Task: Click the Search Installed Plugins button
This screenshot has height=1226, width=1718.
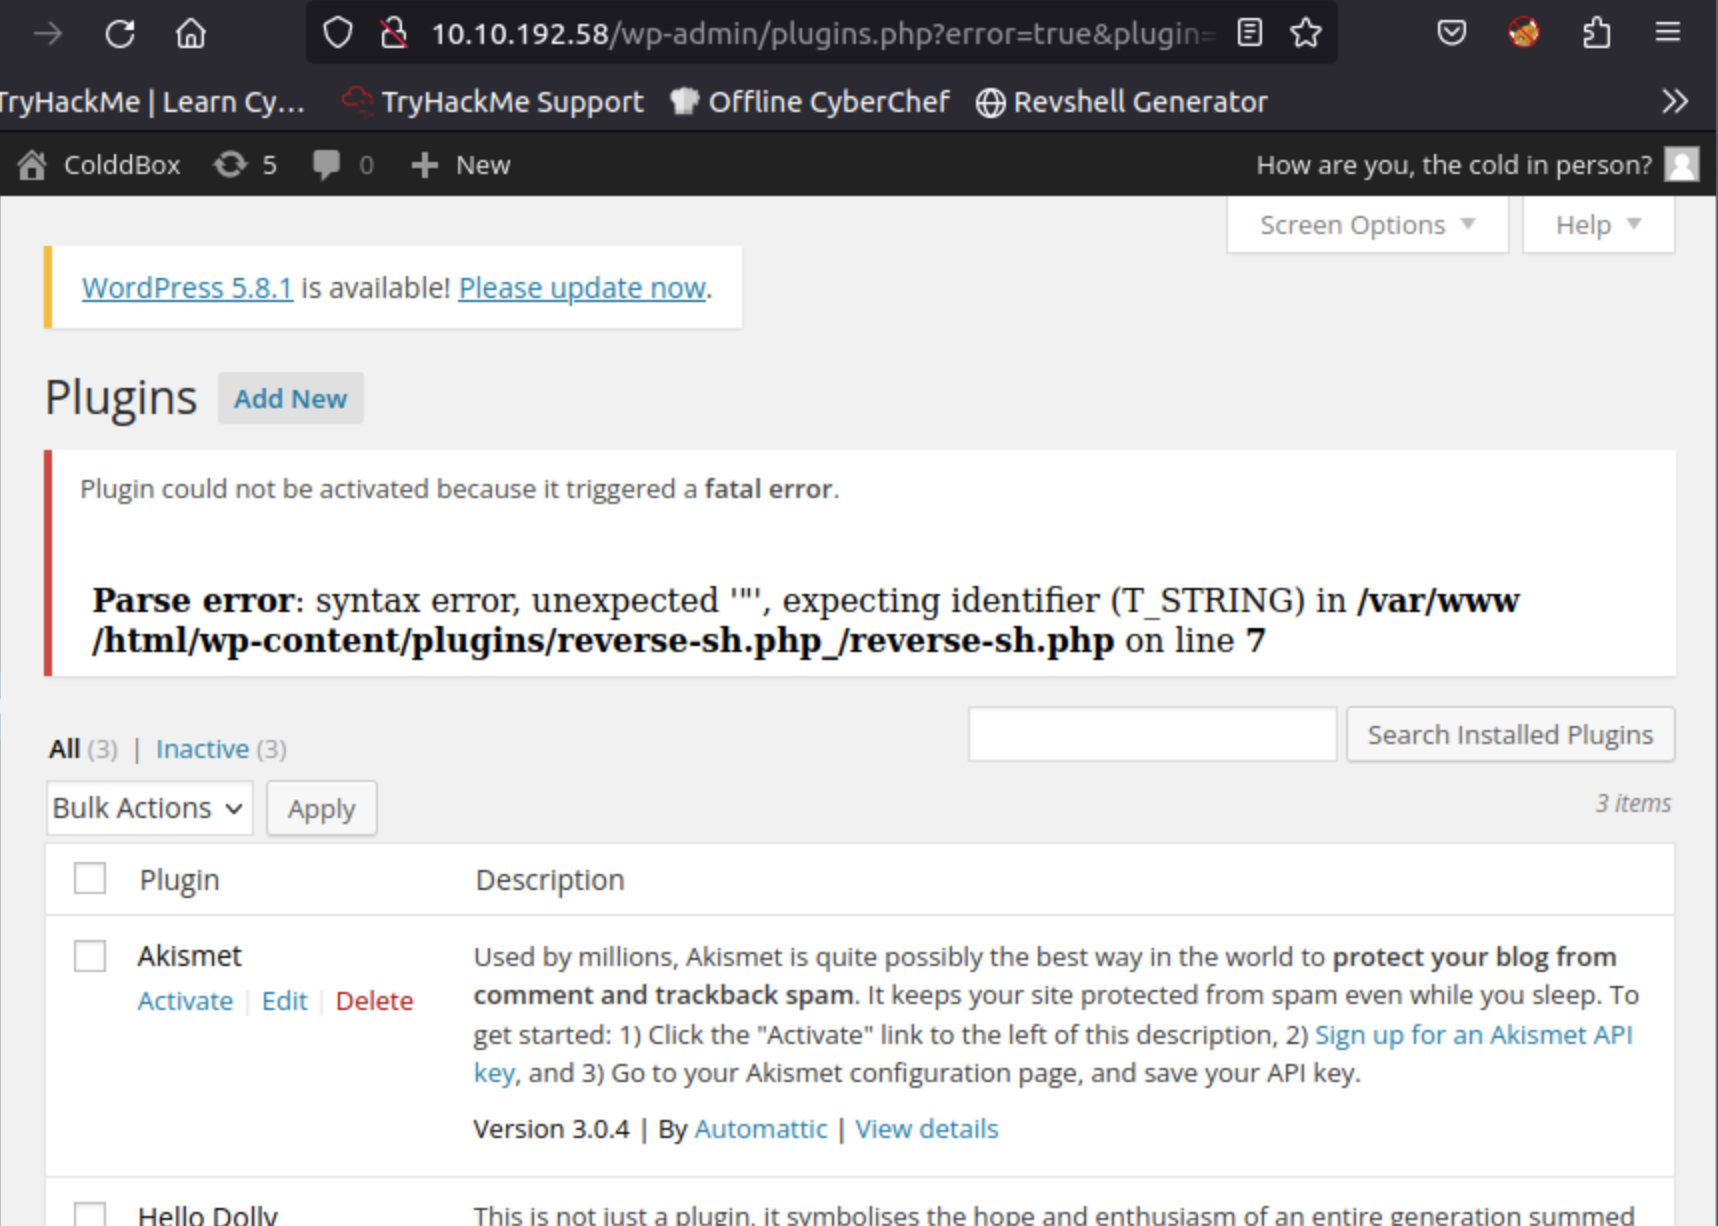Action: point(1510,735)
